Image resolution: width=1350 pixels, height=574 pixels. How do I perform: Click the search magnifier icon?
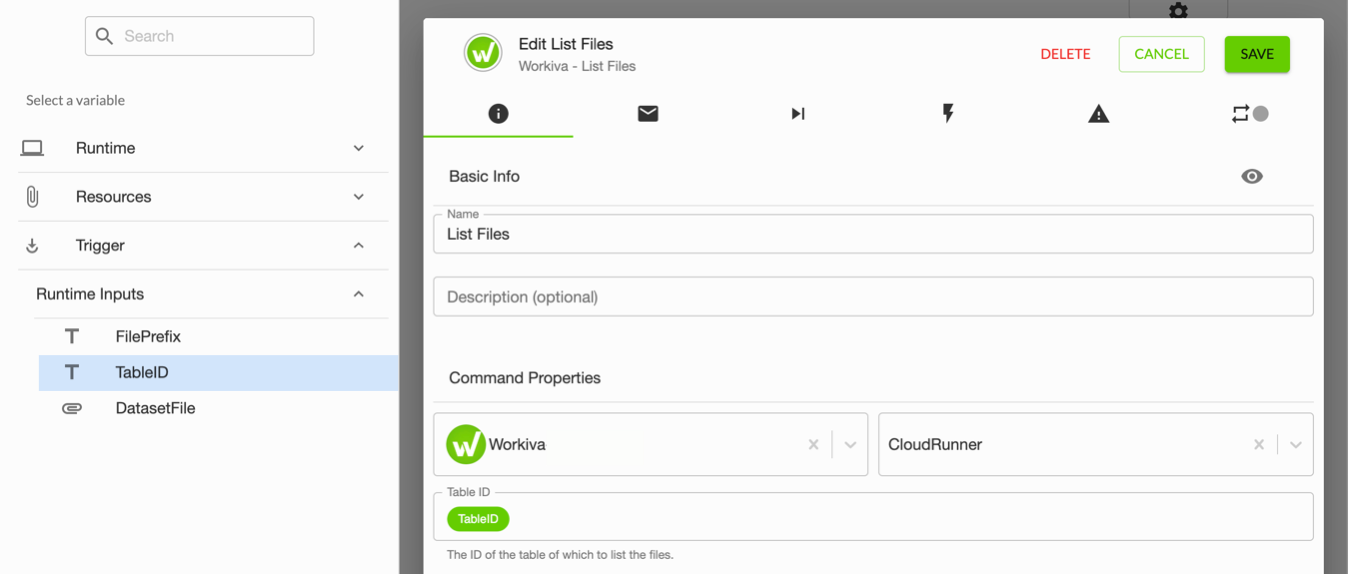click(104, 36)
